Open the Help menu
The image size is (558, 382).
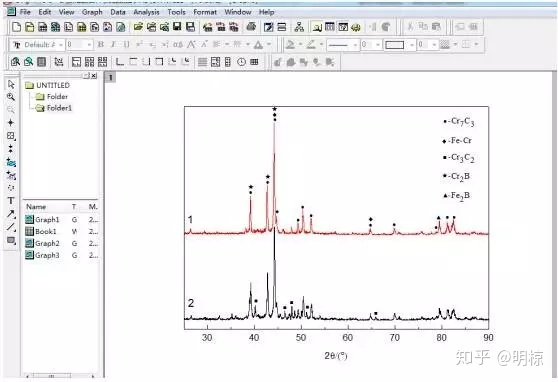[266, 12]
